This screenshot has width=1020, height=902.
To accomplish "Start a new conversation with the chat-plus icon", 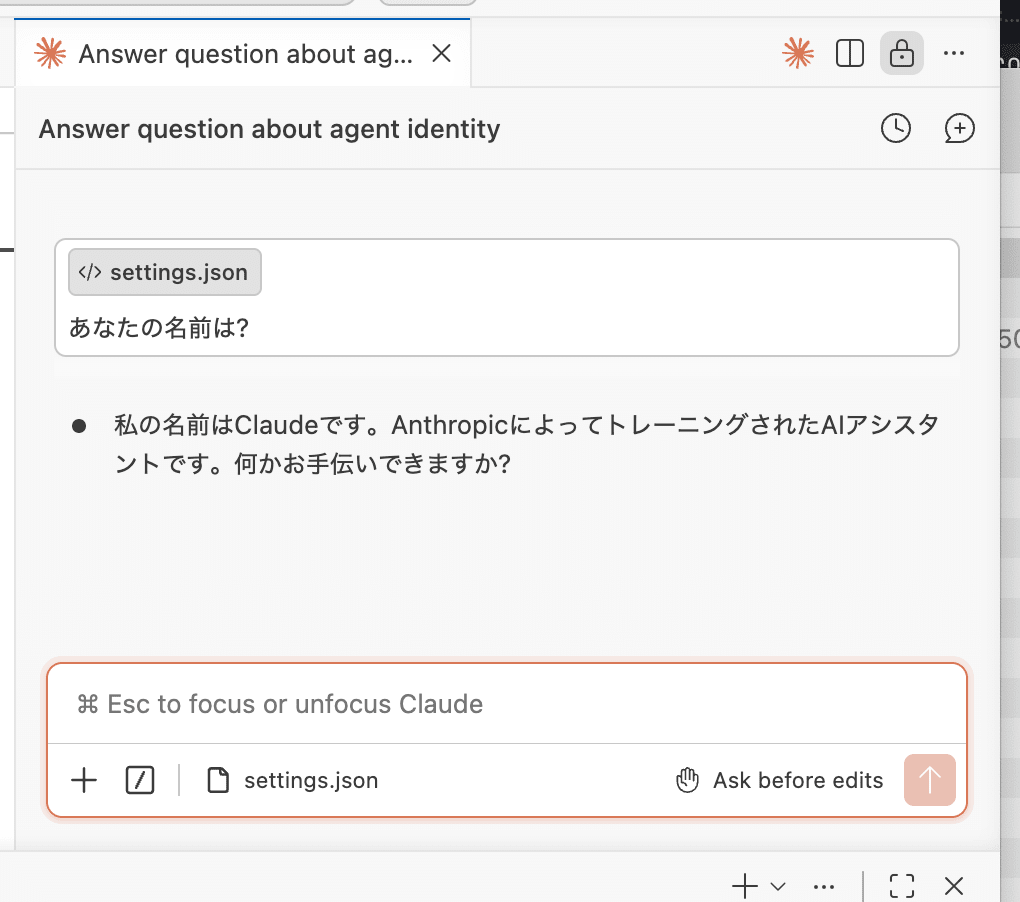I will pyautogui.click(x=959, y=128).
